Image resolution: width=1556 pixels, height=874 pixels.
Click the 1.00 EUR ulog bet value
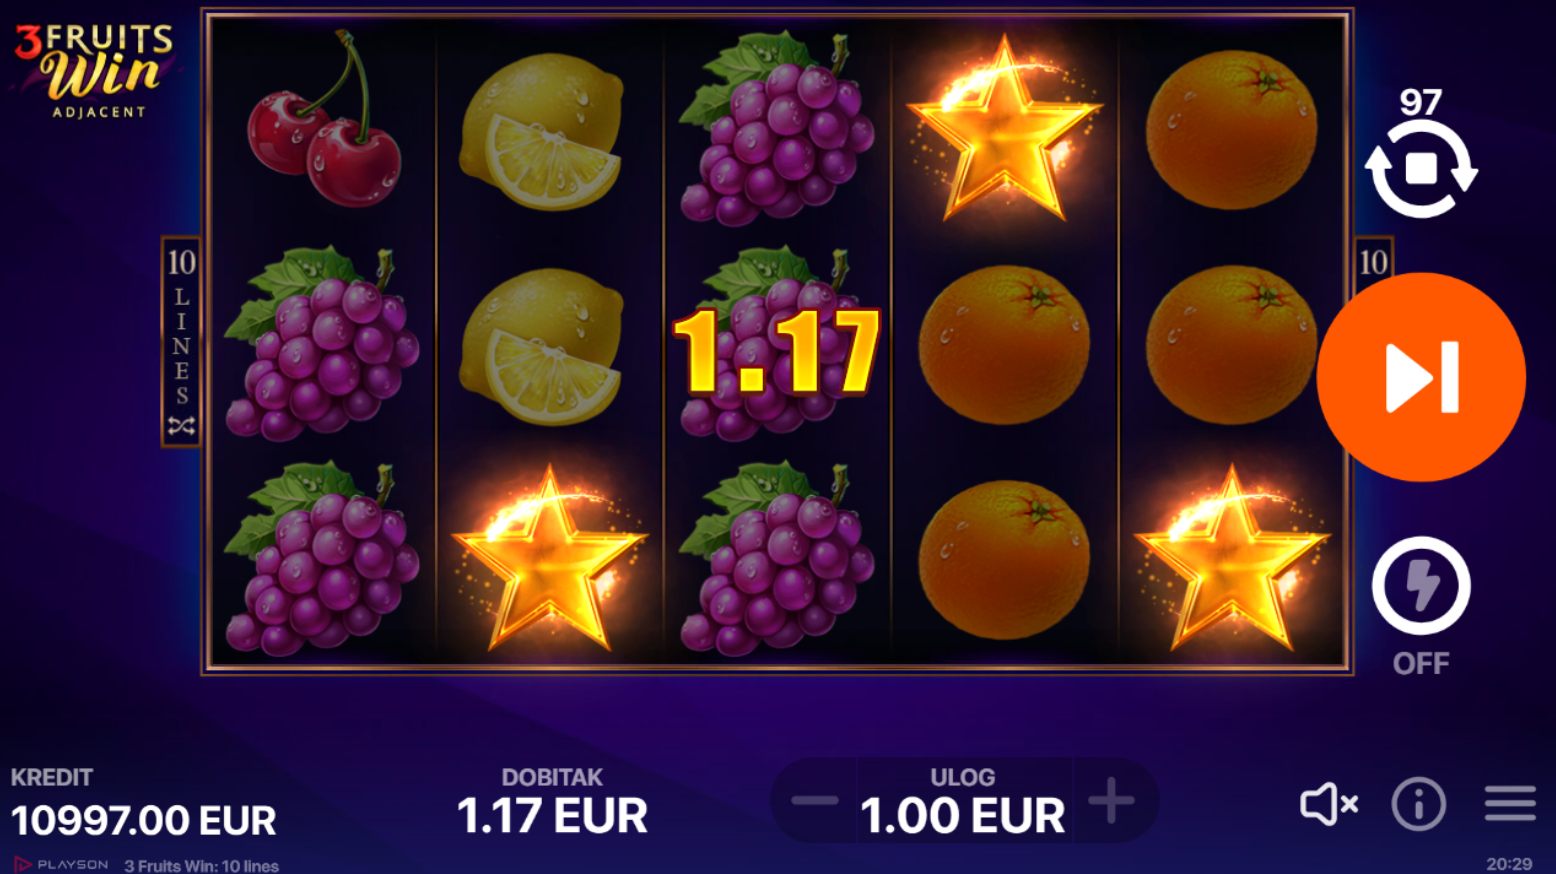(962, 816)
